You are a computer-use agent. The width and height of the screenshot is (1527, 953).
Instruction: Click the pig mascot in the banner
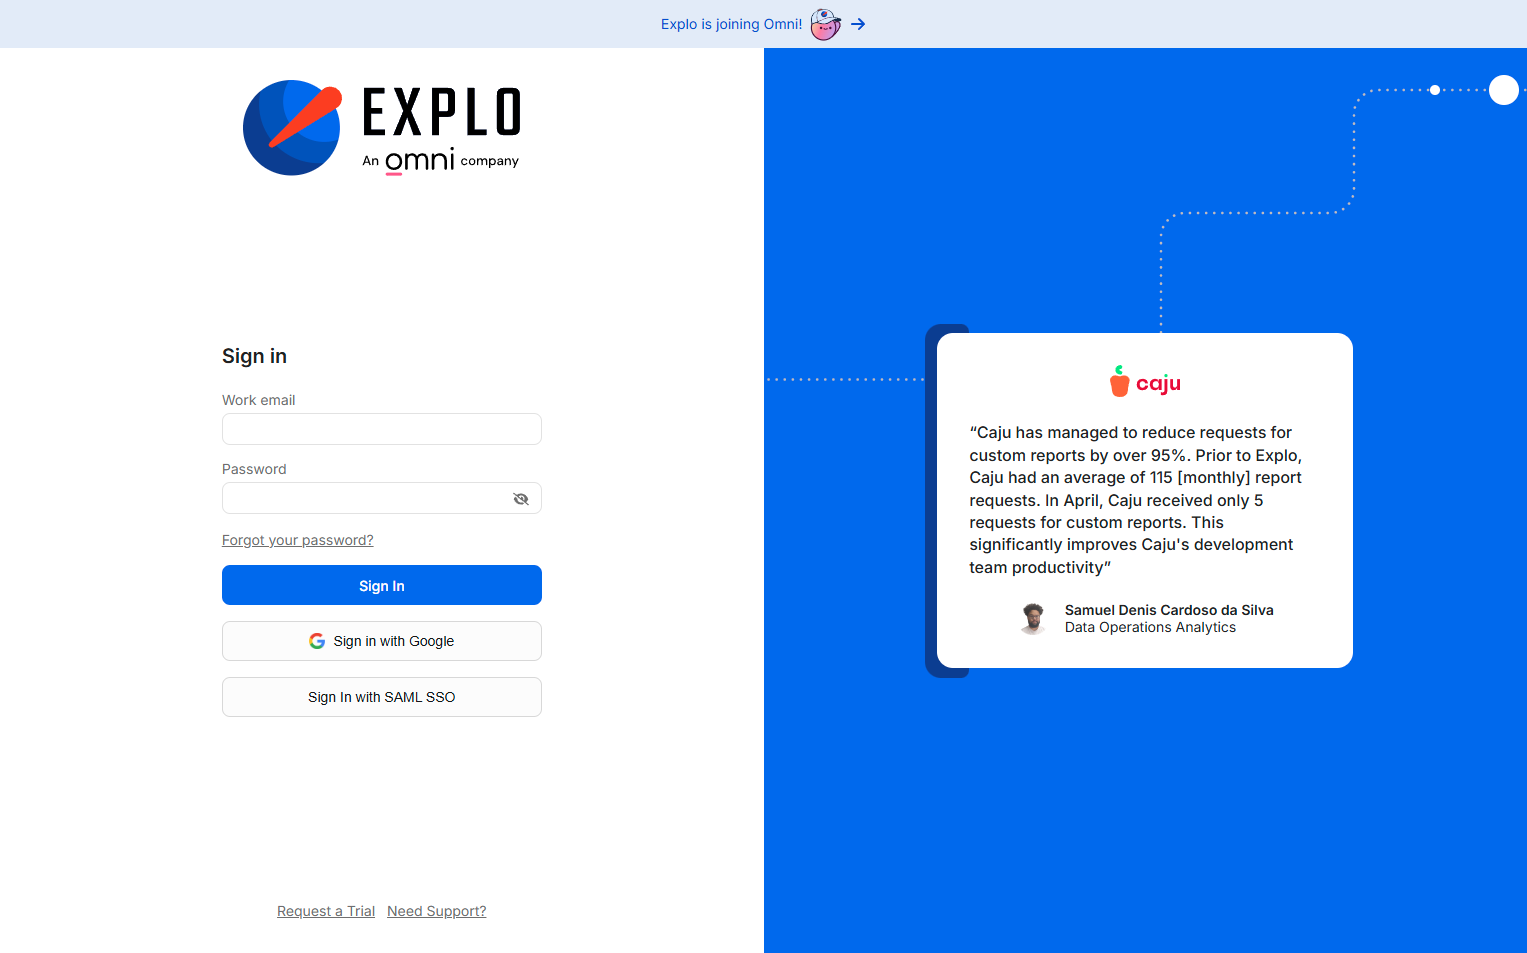824,24
